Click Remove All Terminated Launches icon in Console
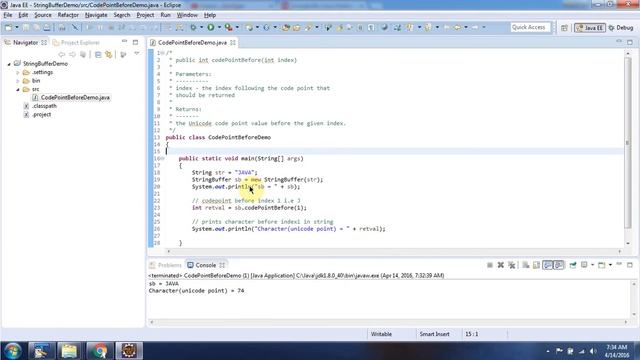640x360 pixels. (511, 265)
